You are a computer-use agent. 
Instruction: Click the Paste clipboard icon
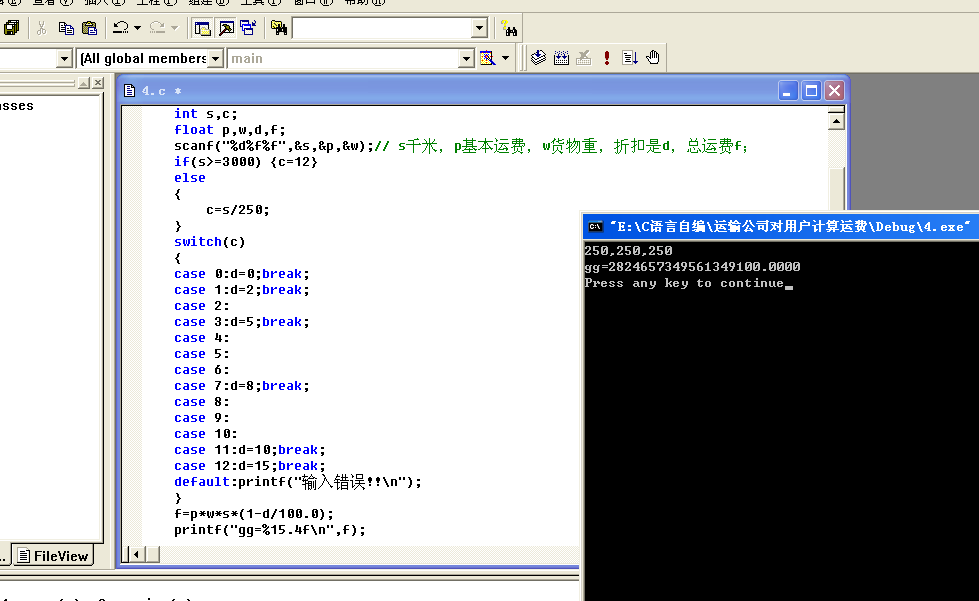coord(89,28)
